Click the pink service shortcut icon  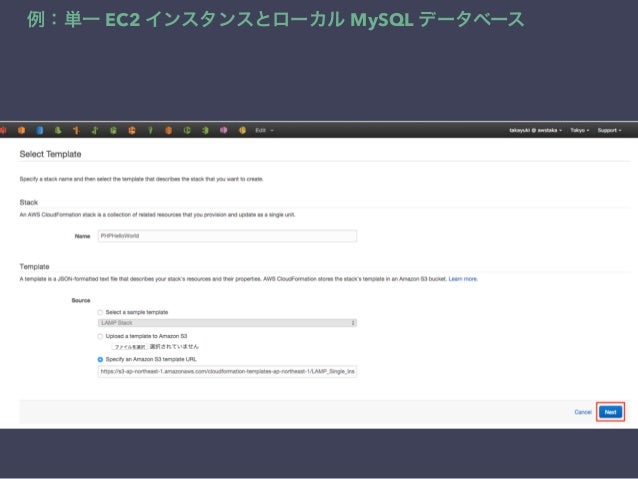(x=223, y=130)
